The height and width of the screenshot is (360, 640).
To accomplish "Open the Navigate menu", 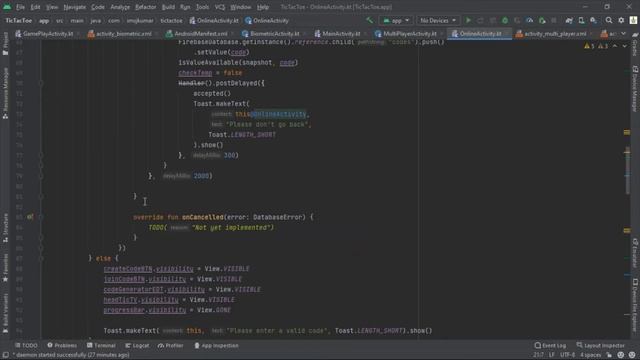I will [75, 7].
